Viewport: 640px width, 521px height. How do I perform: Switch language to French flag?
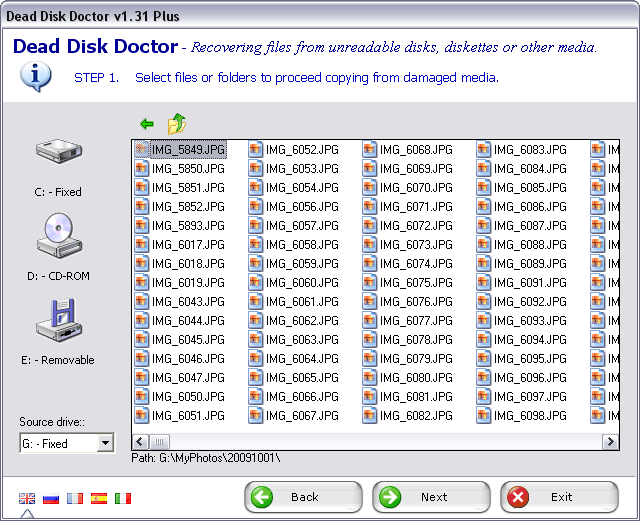(75, 499)
